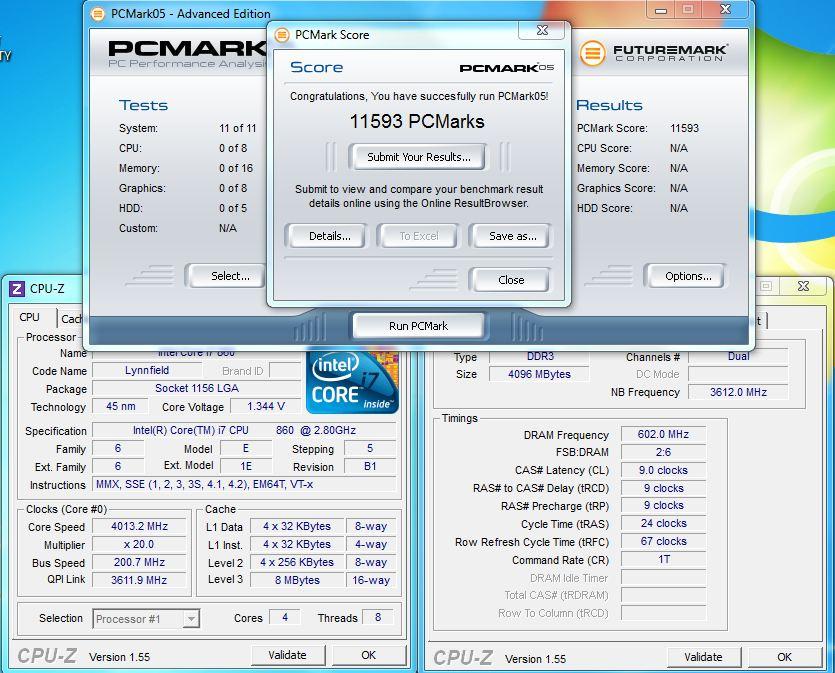Click Command Rate value 1T
The height and width of the screenshot is (673, 835).
pos(664,560)
